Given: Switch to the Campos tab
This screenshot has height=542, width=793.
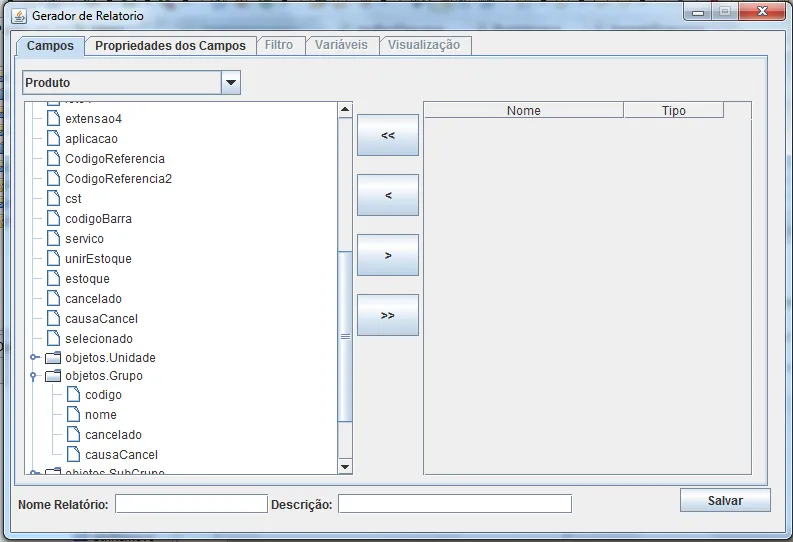Looking at the screenshot, I should click(50, 46).
